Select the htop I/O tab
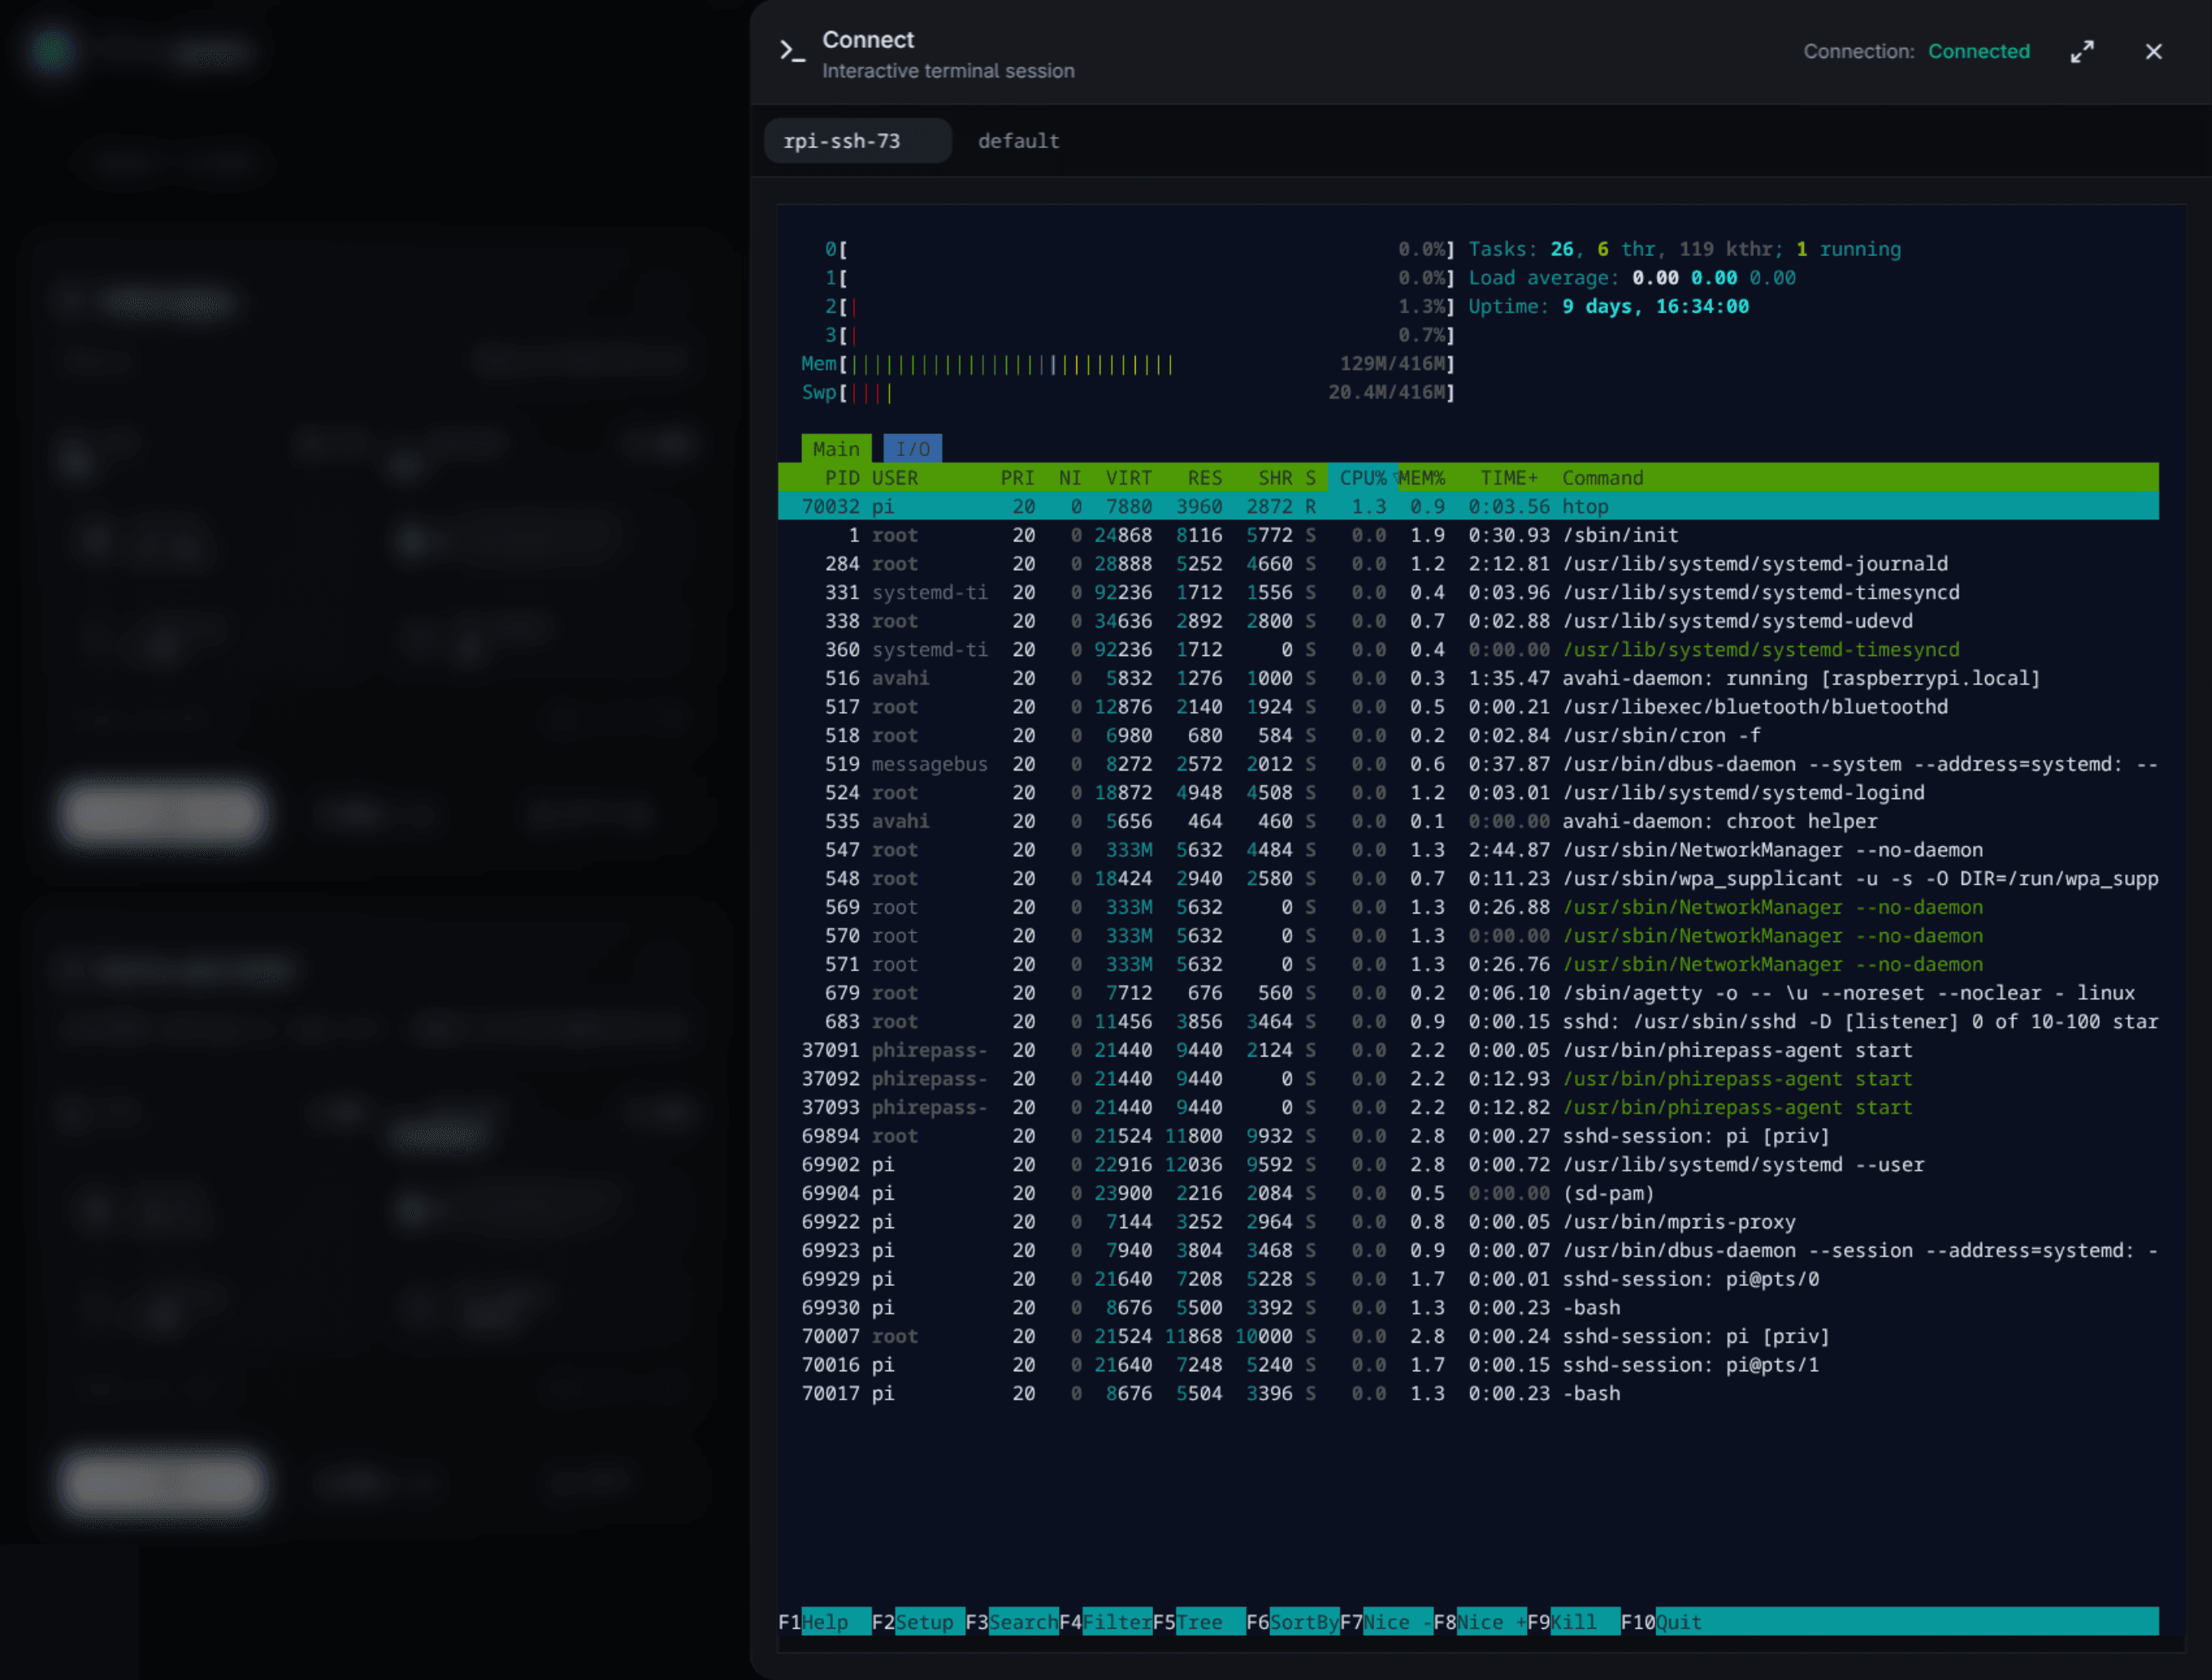This screenshot has width=2212, height=1680. (912, 449)
